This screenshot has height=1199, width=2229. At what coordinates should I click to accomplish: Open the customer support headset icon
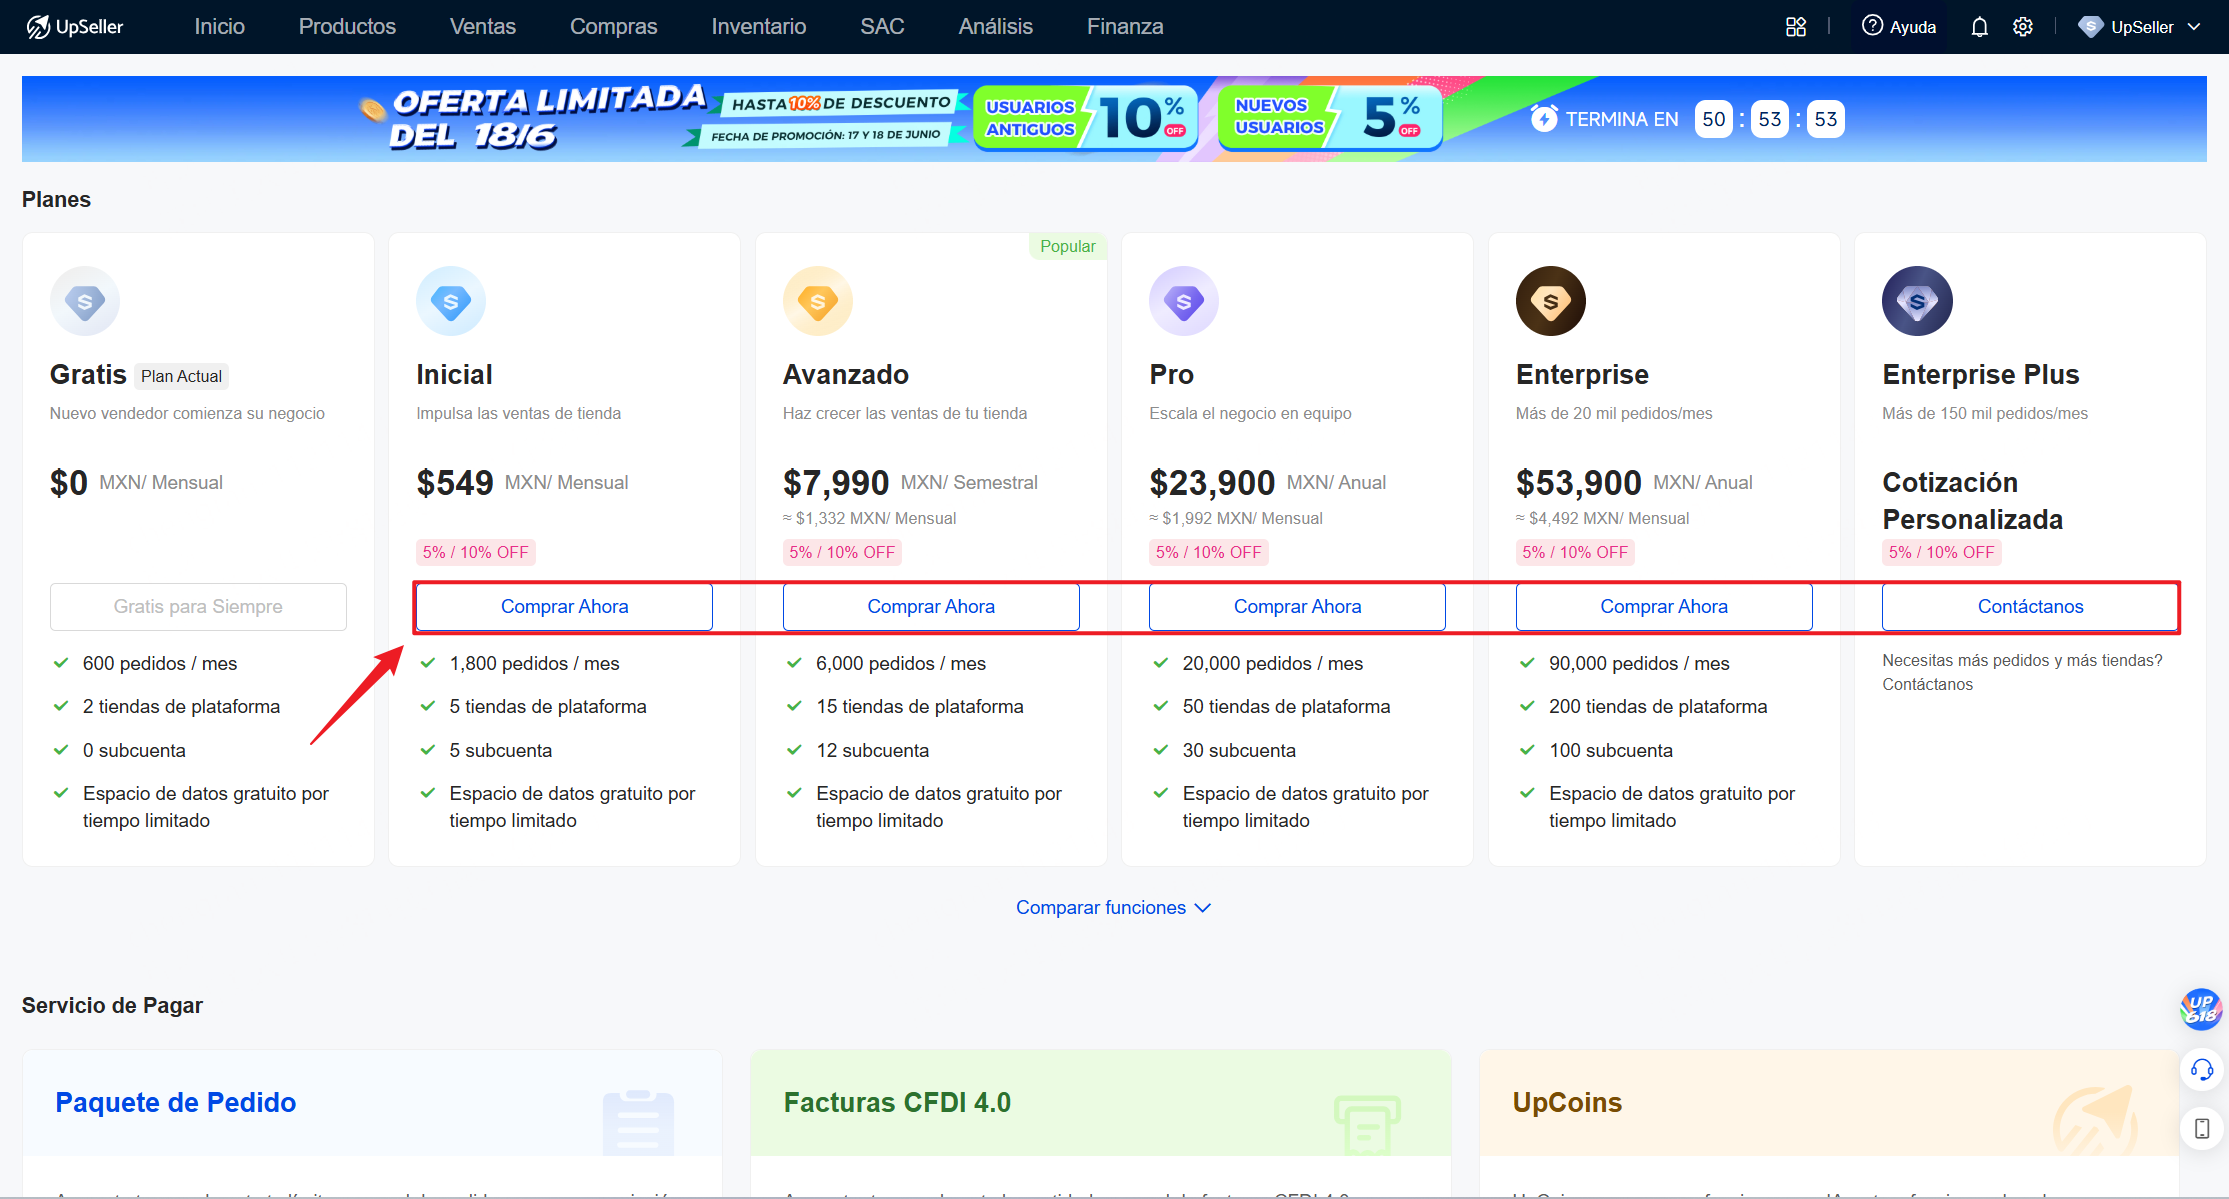click(x=2202, y=1070)
